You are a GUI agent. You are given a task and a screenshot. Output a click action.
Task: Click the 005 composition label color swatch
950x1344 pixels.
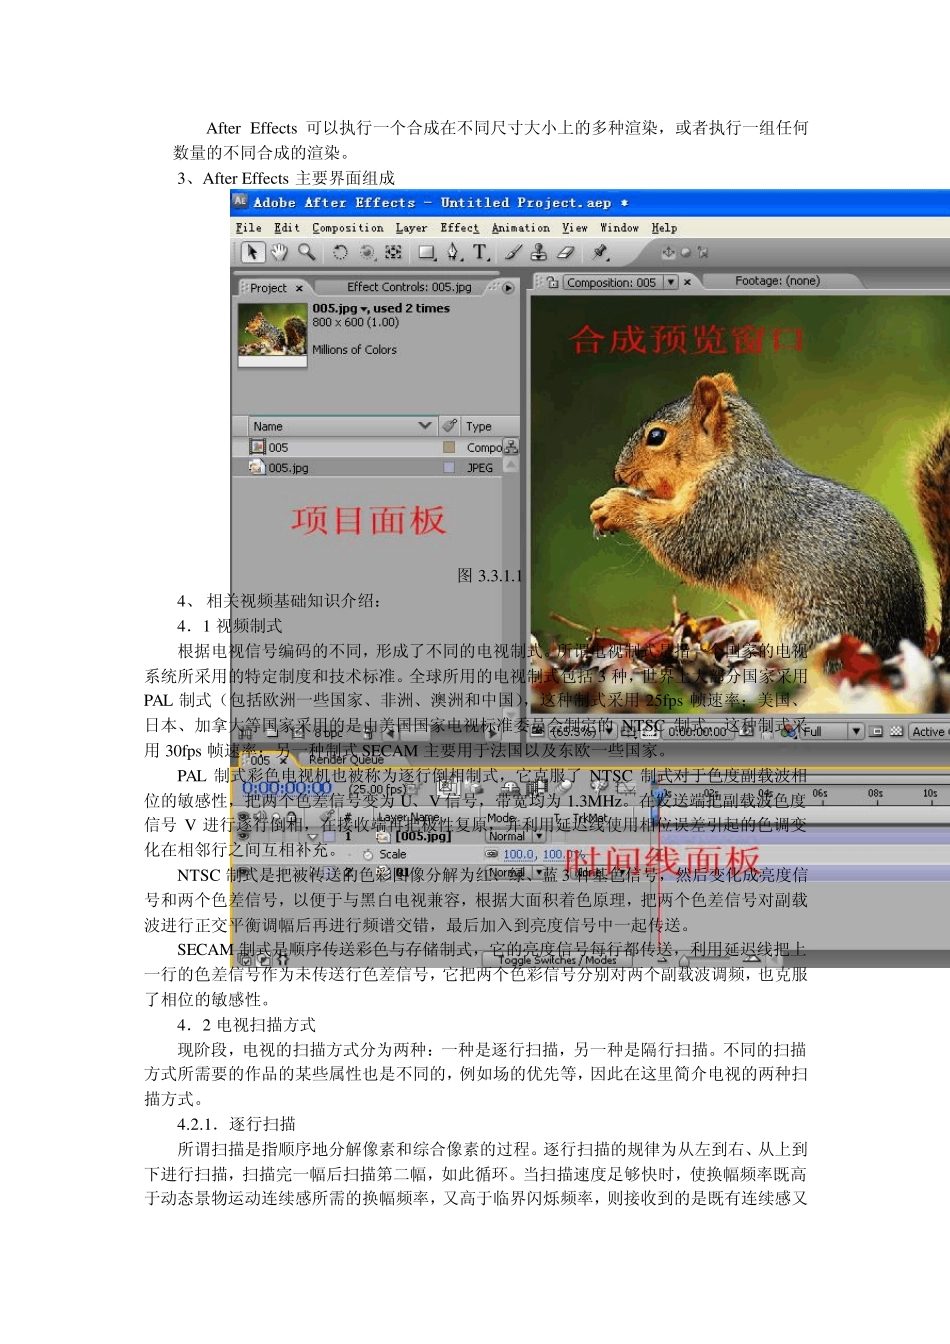(449, 447)
